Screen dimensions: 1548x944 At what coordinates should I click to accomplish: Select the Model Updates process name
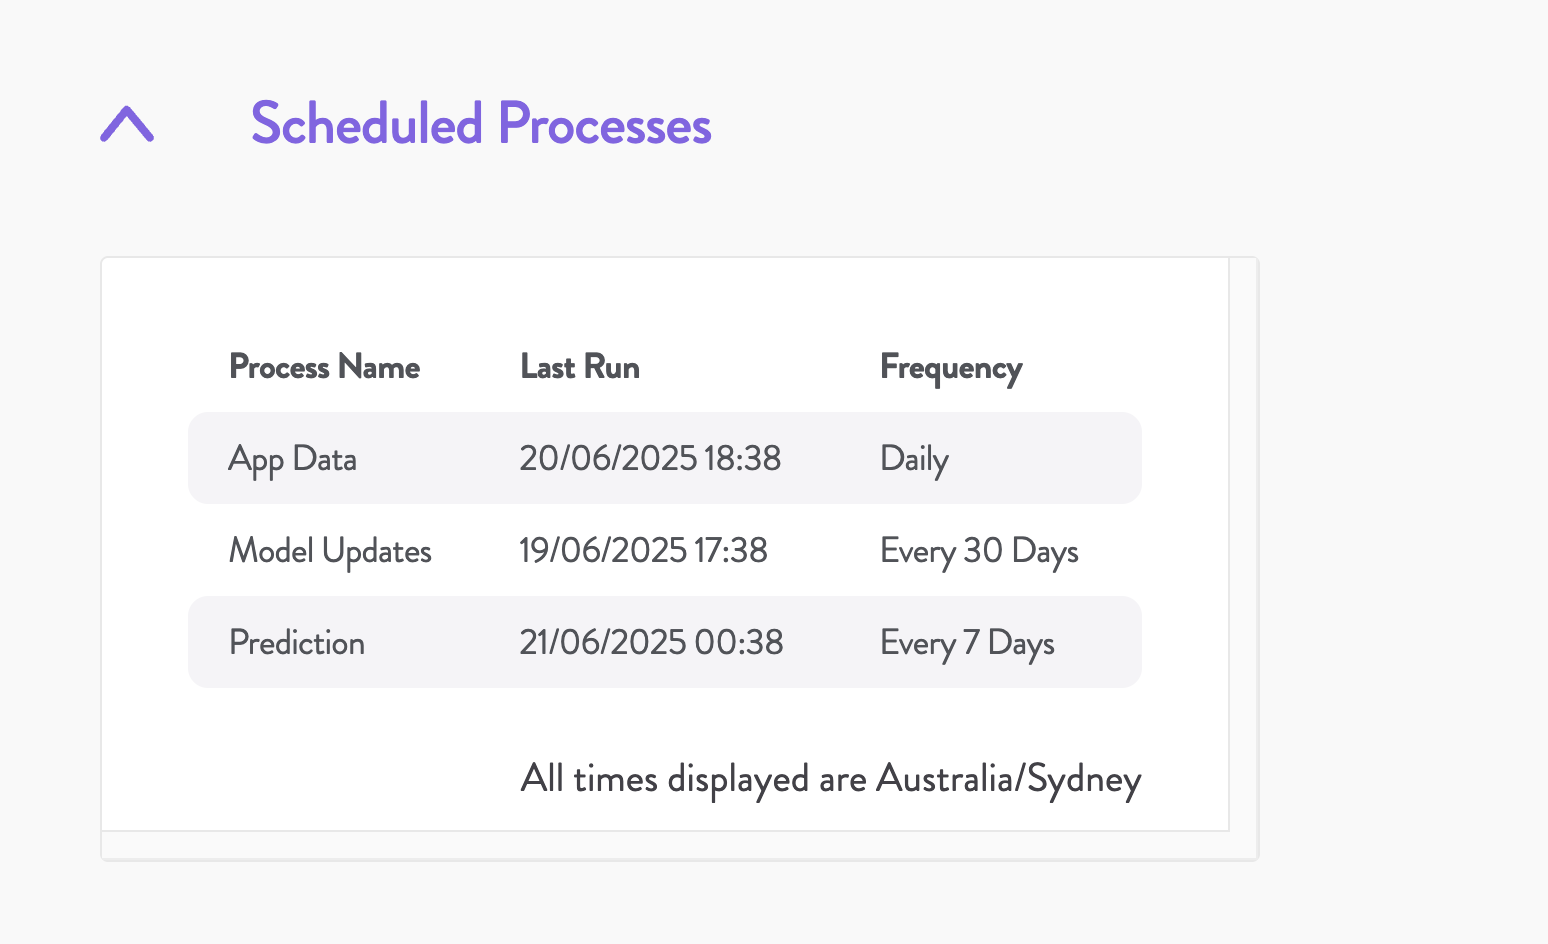[x=330, y=551]
